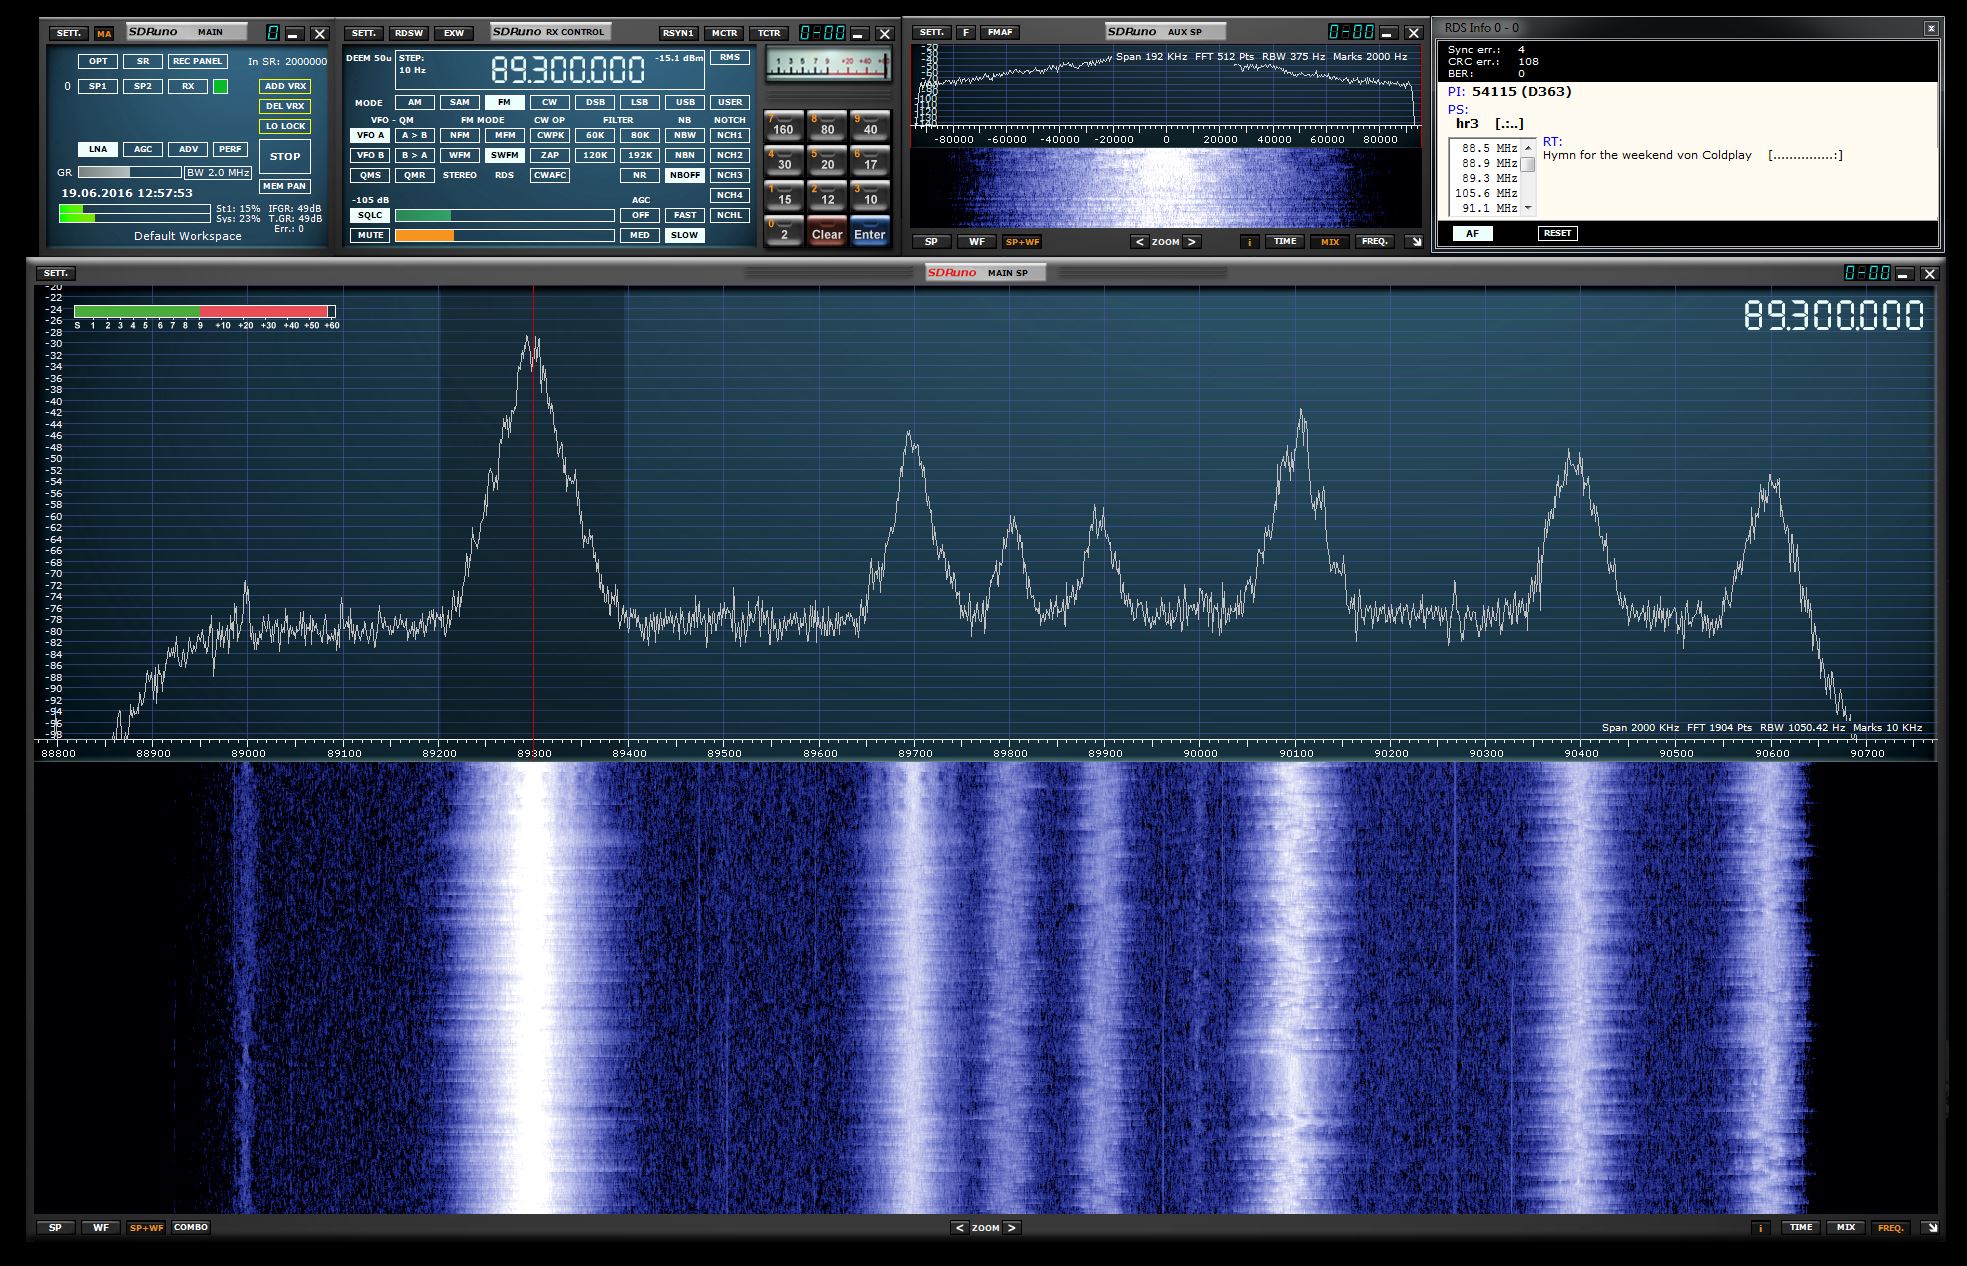1967x1266 pixels.
Task: Switch MAIN SP to COMBO view
Action: pos(190,1227)
